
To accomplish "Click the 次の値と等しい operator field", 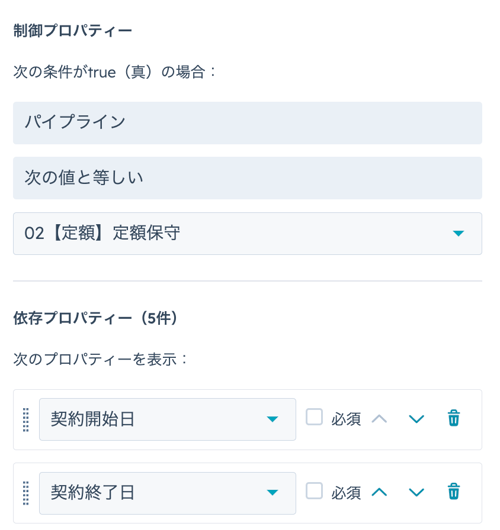I will 247,178.
